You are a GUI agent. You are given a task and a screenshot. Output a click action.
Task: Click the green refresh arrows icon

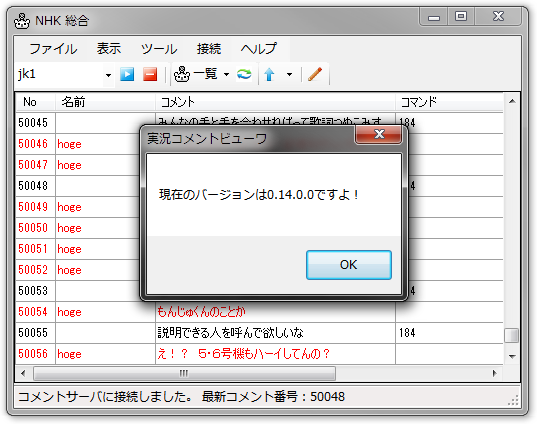pyautogui.click(x=244, y=74)
